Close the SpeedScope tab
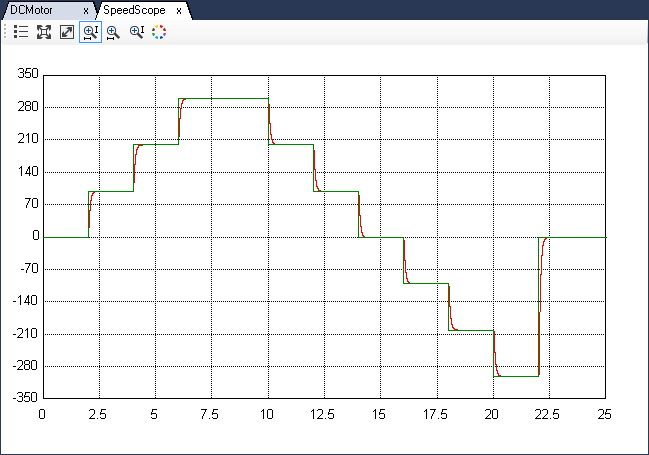The height and width of the screenshot is (455, 649). click(x=179, y=11)
